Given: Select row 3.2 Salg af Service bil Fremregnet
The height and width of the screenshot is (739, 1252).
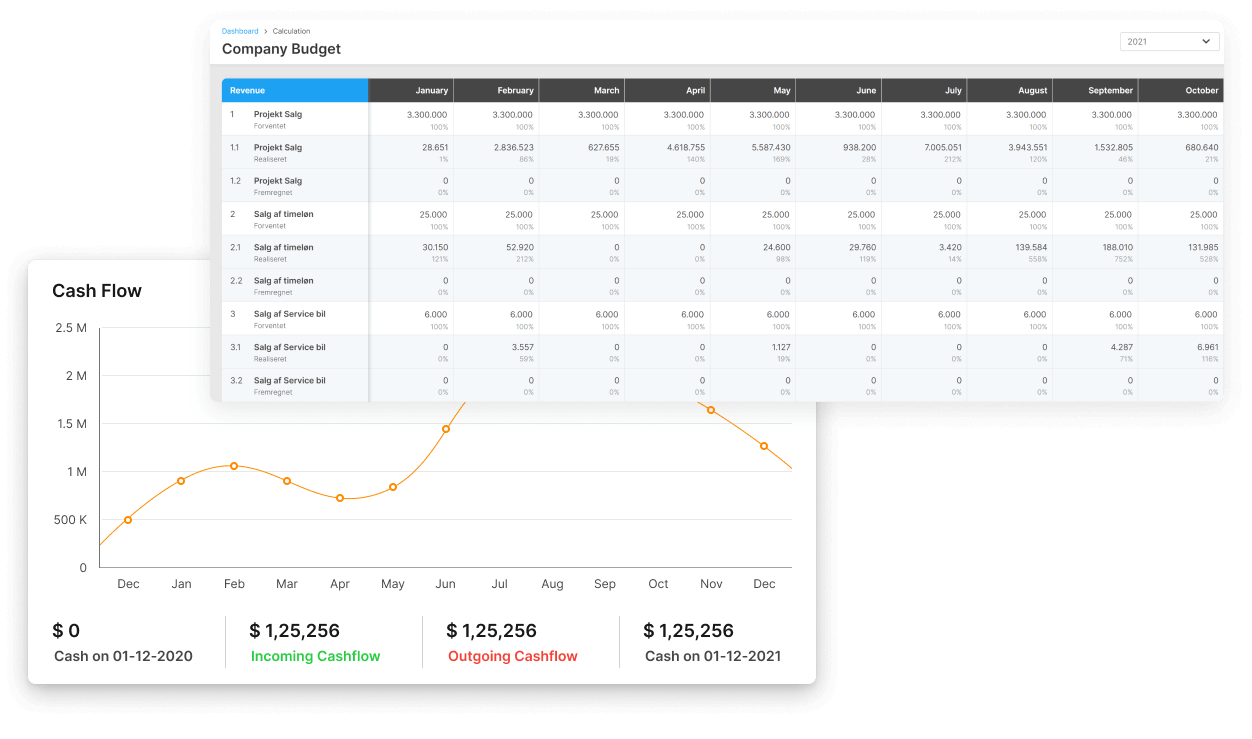Looking at the screenshot, I should (289, 385).
